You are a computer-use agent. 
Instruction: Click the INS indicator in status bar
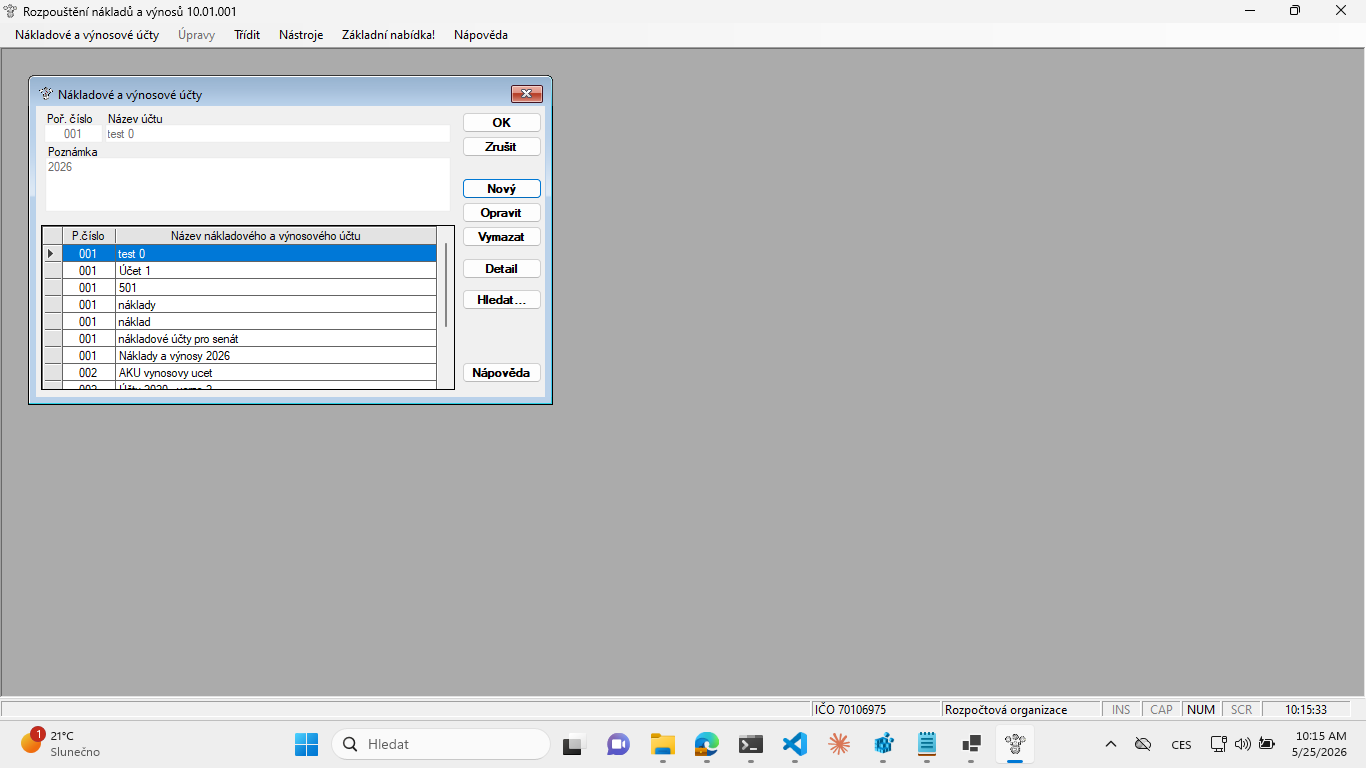tap(1121, 710)
